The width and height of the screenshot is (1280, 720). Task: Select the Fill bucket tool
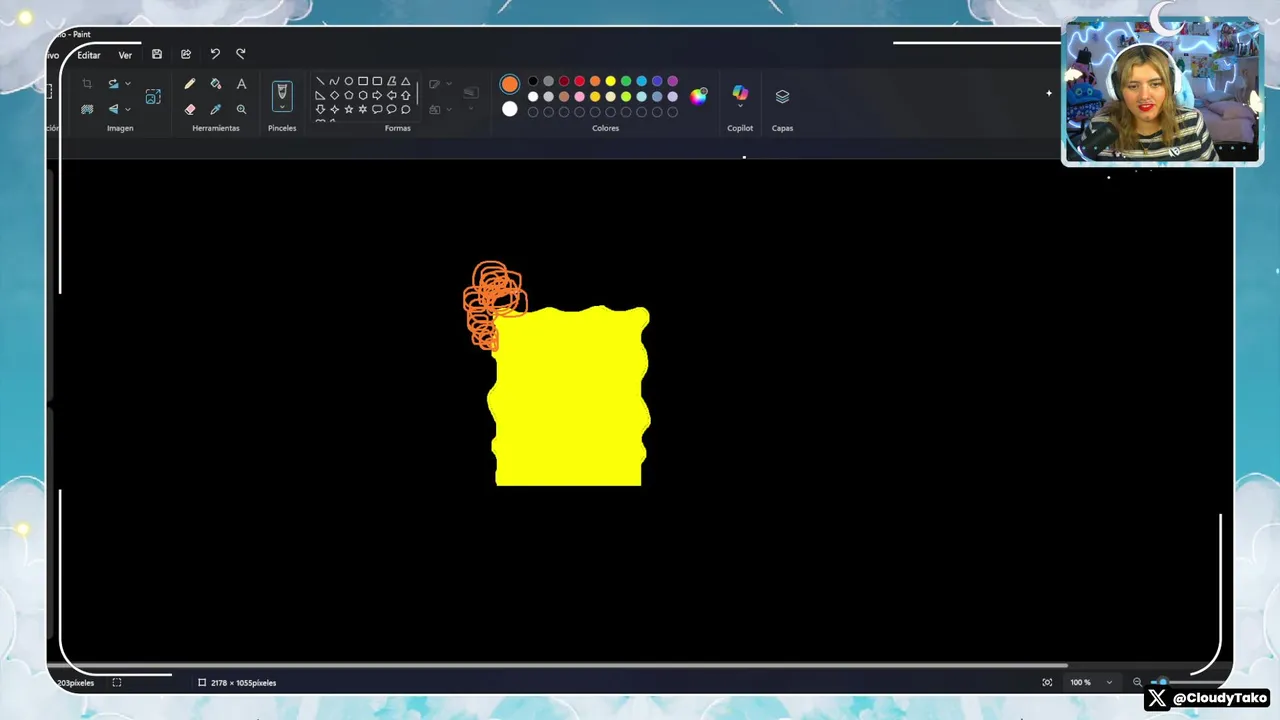click(215, 84)
